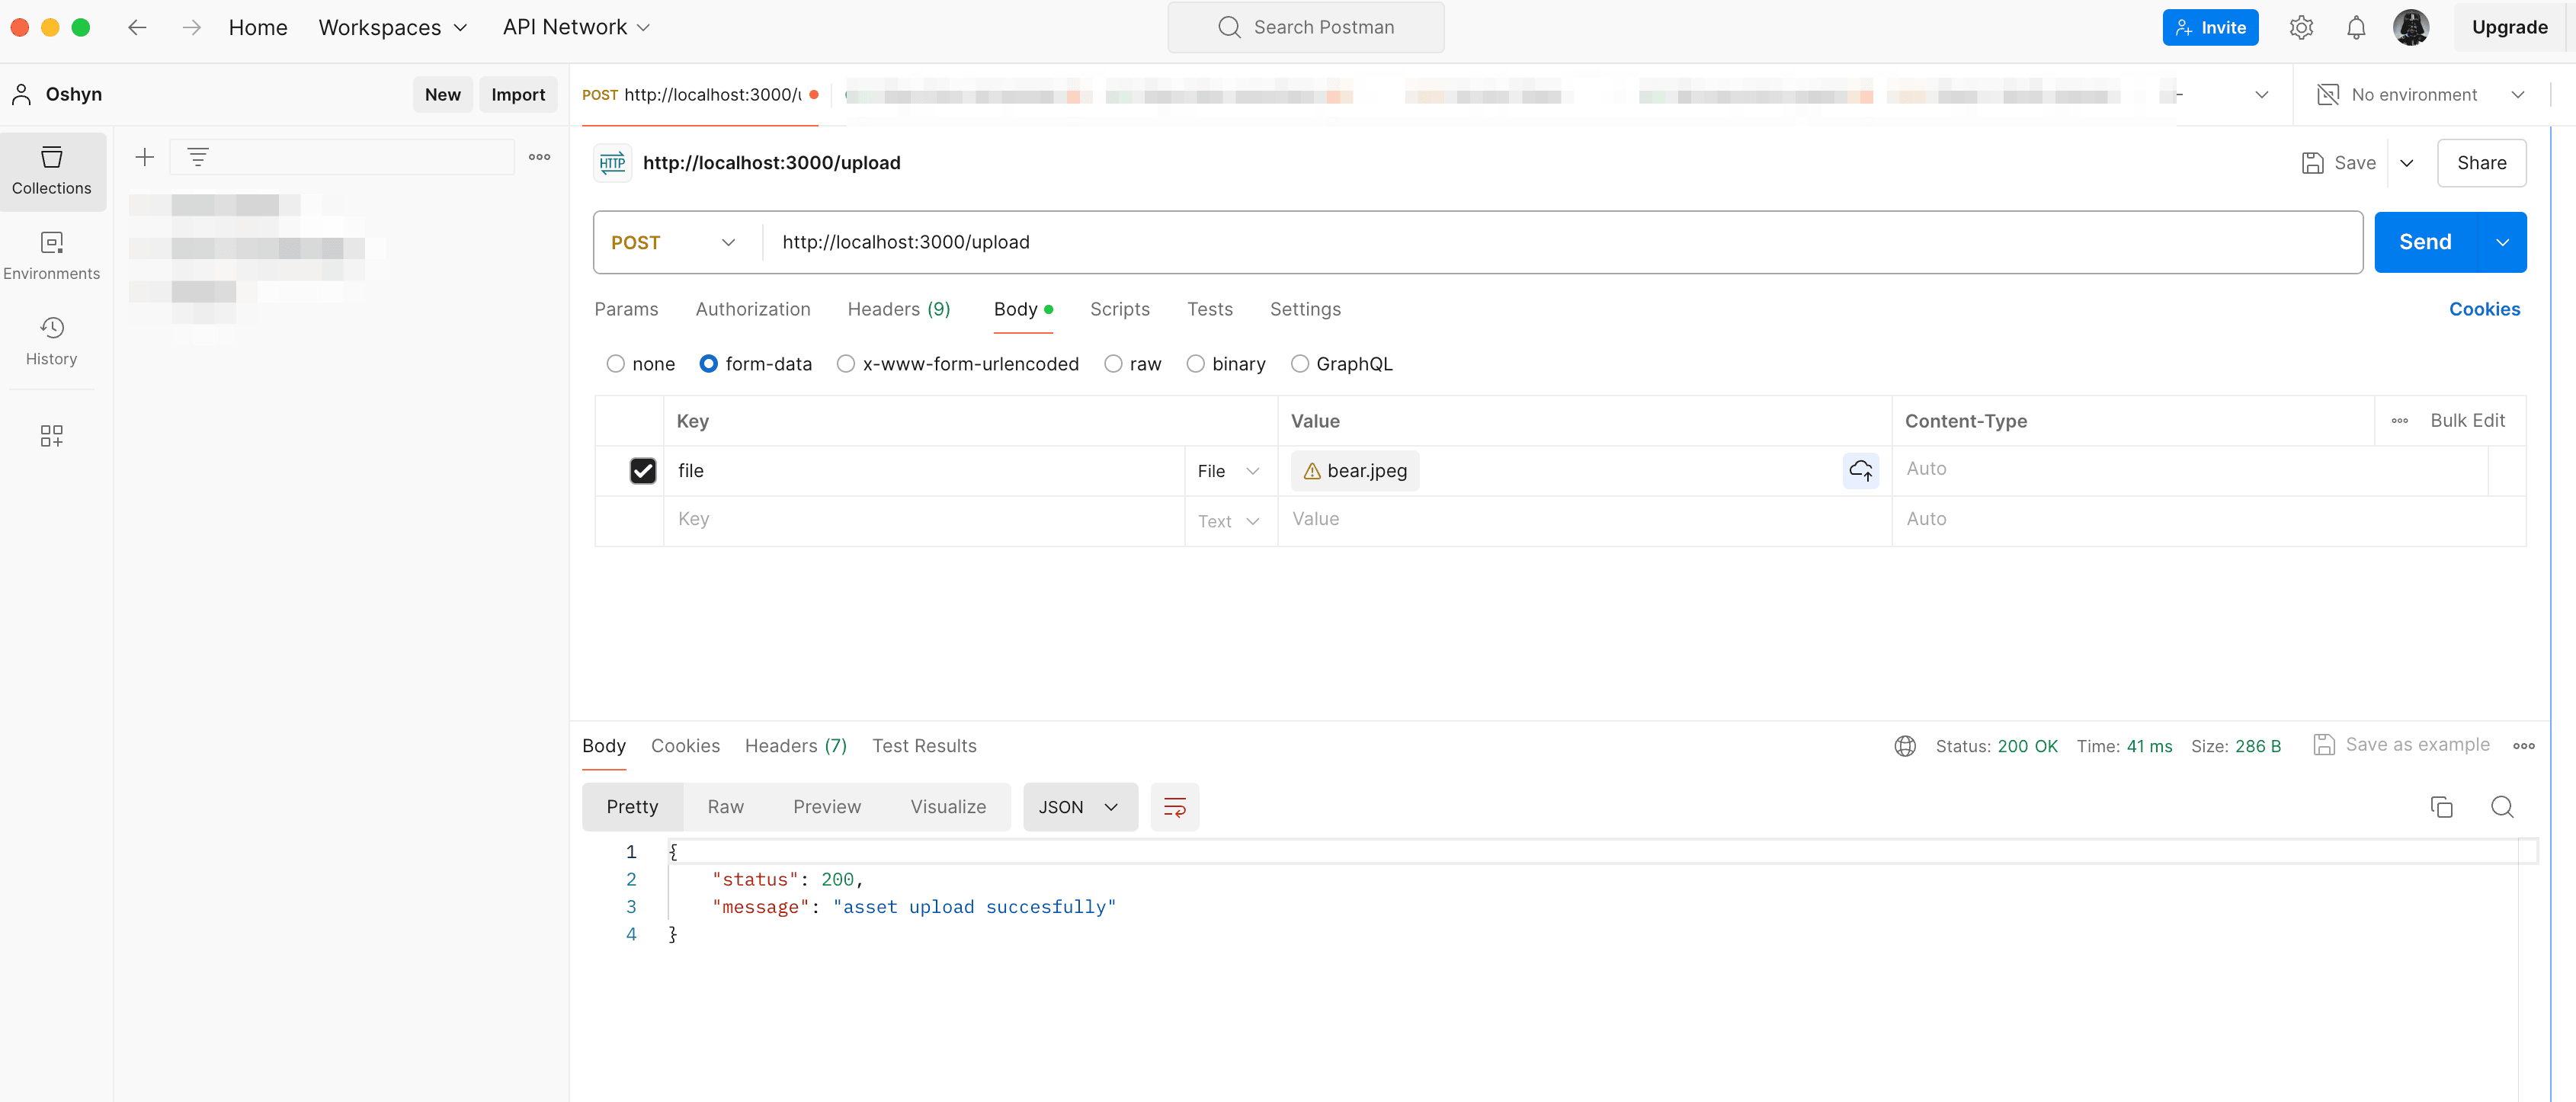Viewport: 2576px width, 1102px height.
Task: Open the History sidebar panel
Action: click(52, 341)
